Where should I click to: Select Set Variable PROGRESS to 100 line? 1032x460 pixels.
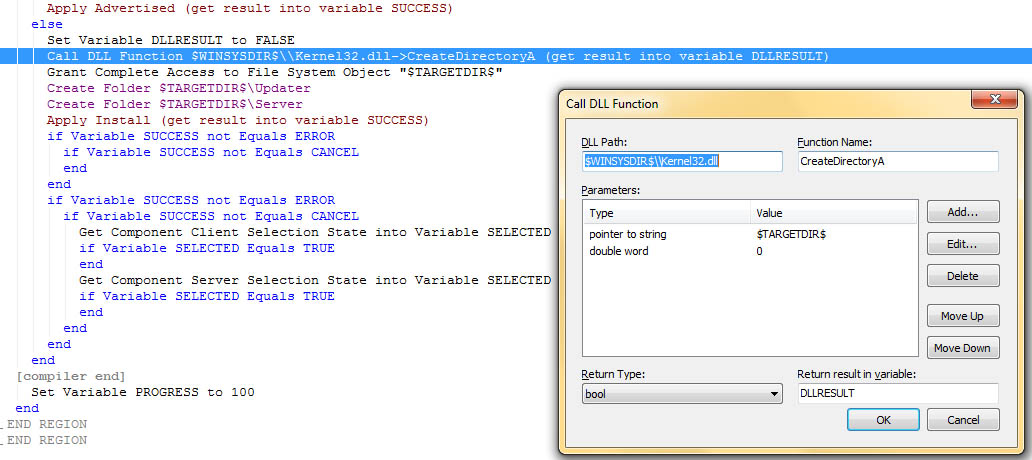point(143,392)
